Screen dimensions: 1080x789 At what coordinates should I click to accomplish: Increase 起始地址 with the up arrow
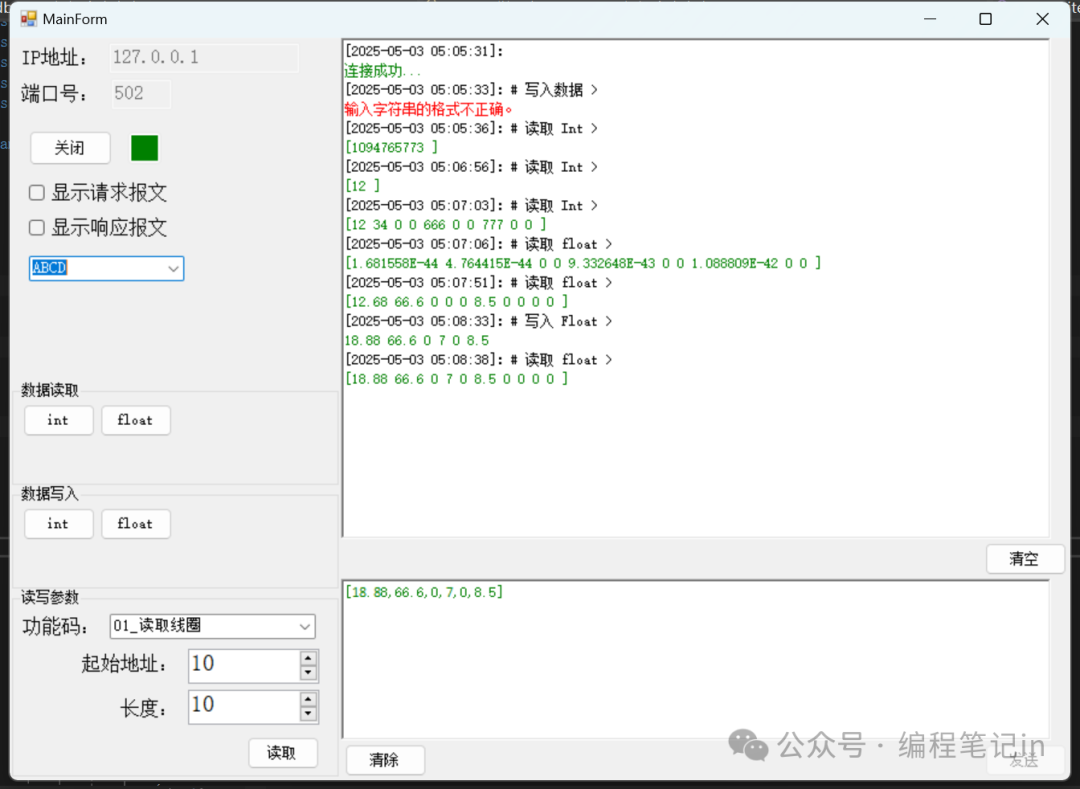309,658
